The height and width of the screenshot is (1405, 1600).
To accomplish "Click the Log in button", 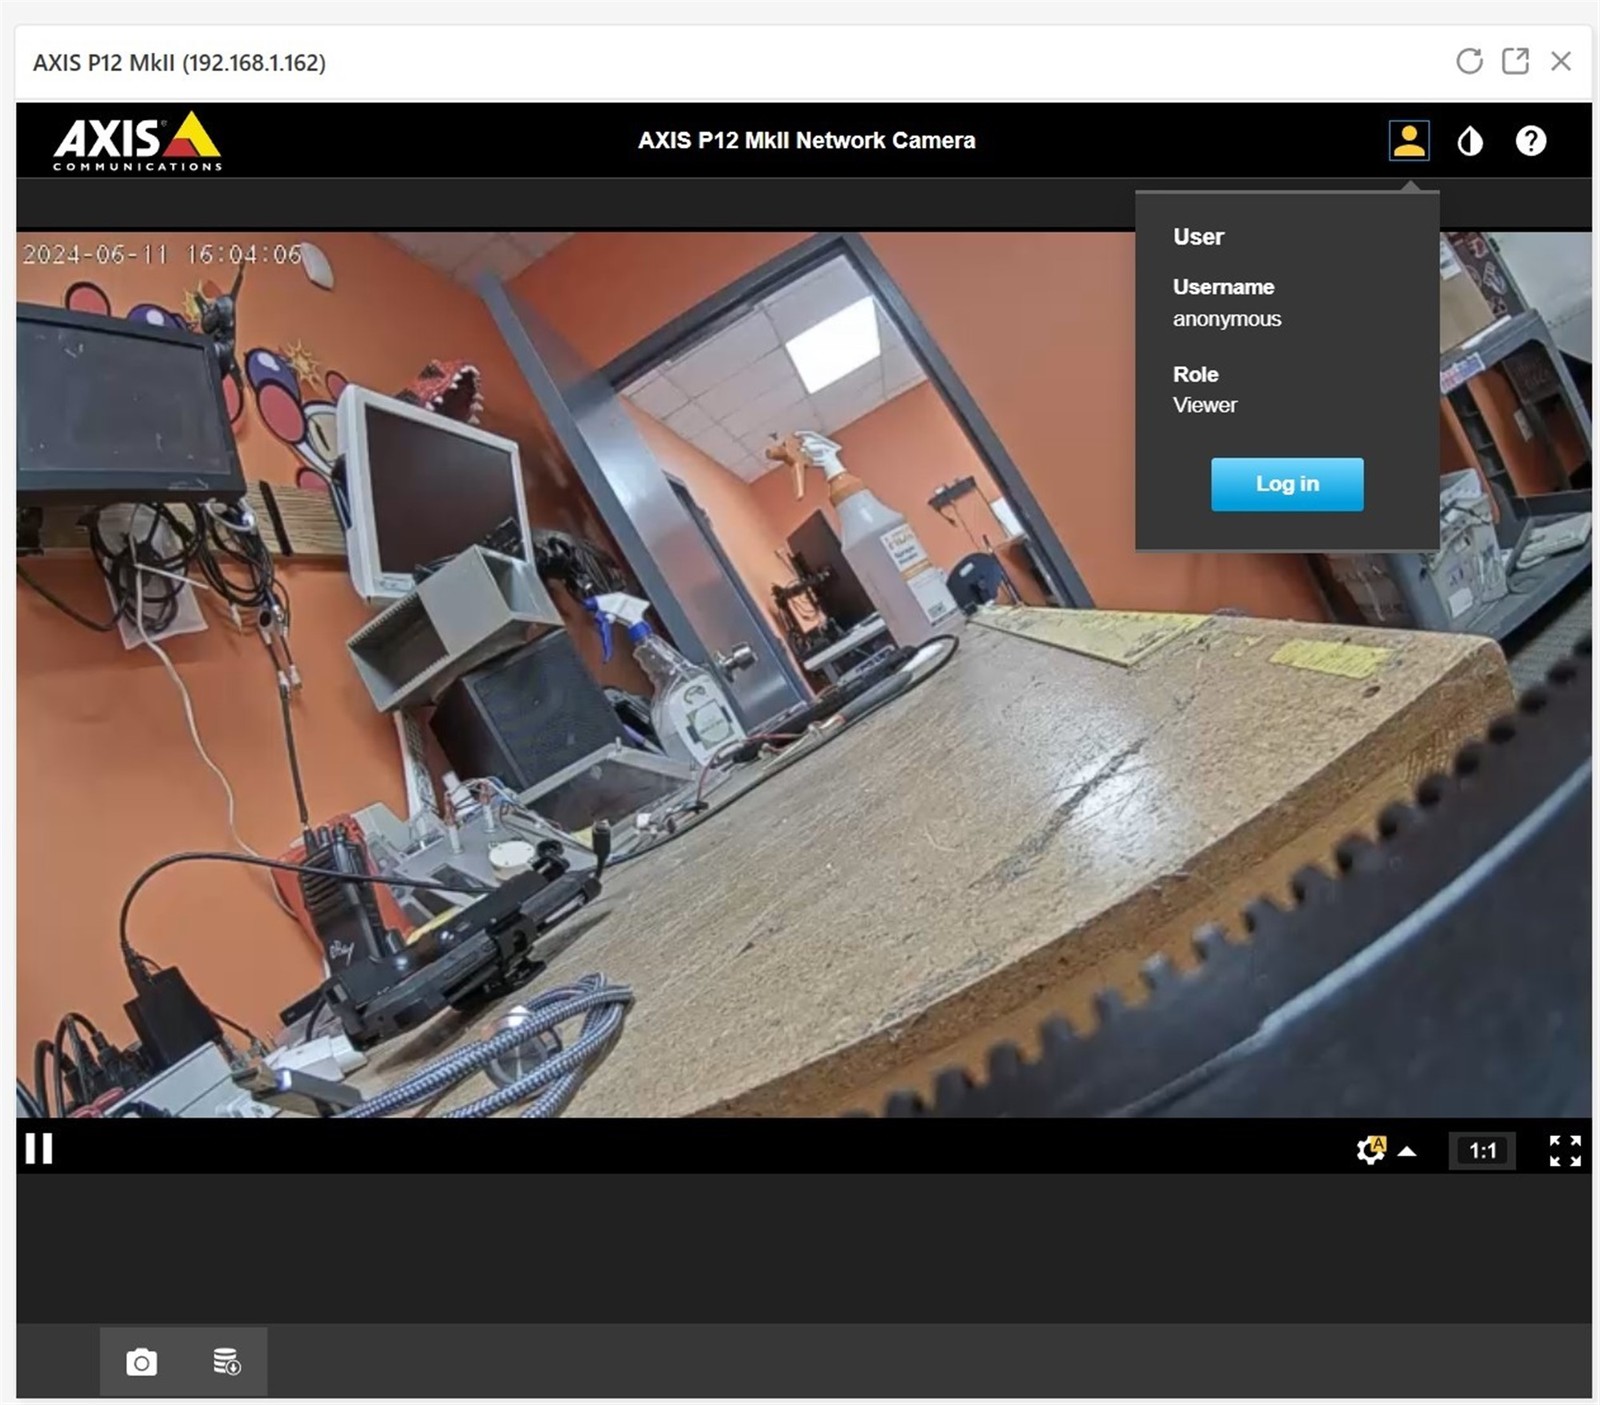I will [1287, 484].
